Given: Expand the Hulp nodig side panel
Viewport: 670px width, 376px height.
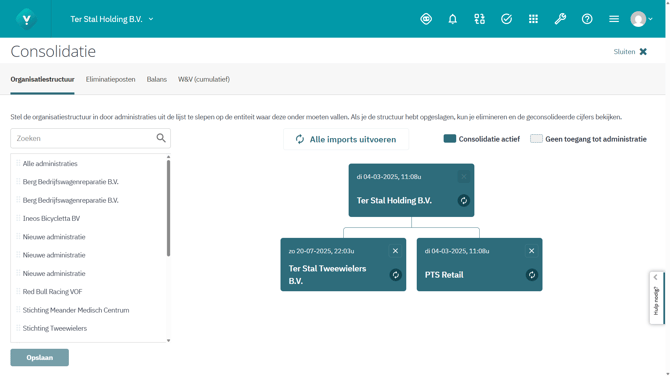Looking at the screenshot, I should 656,298.
